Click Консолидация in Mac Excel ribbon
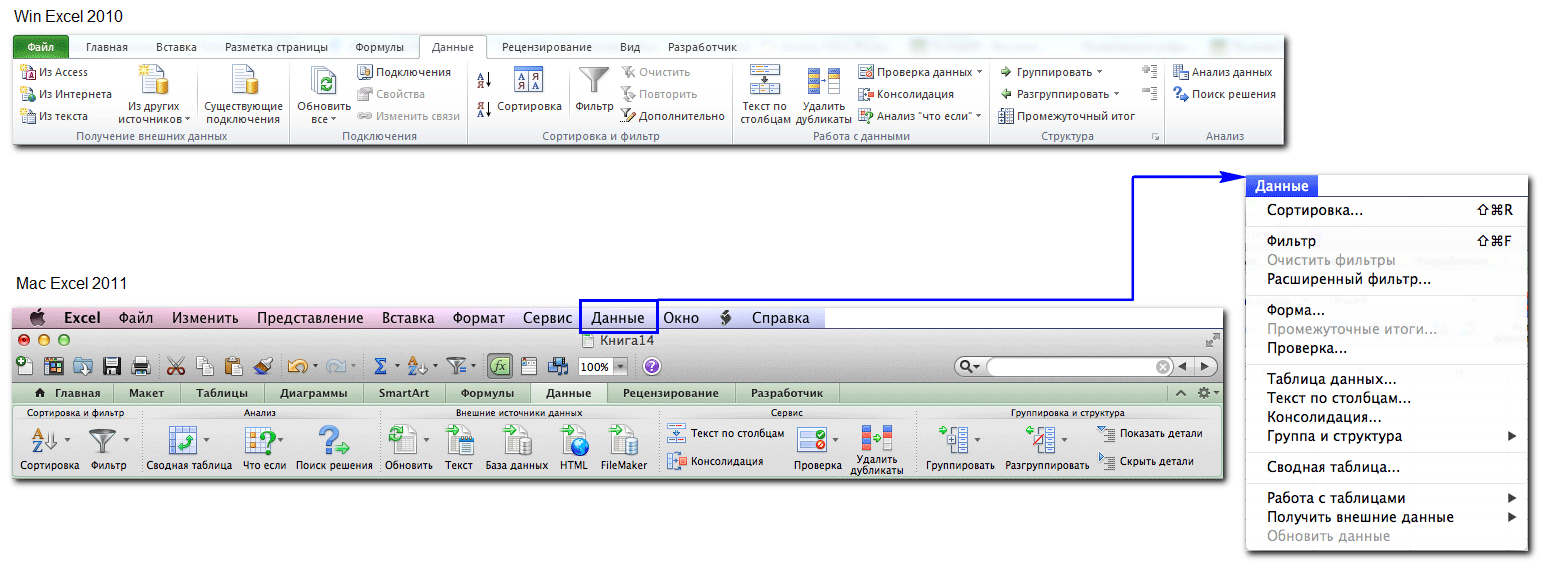This screenshot has height=570, width=1549. tap(716, 461)
